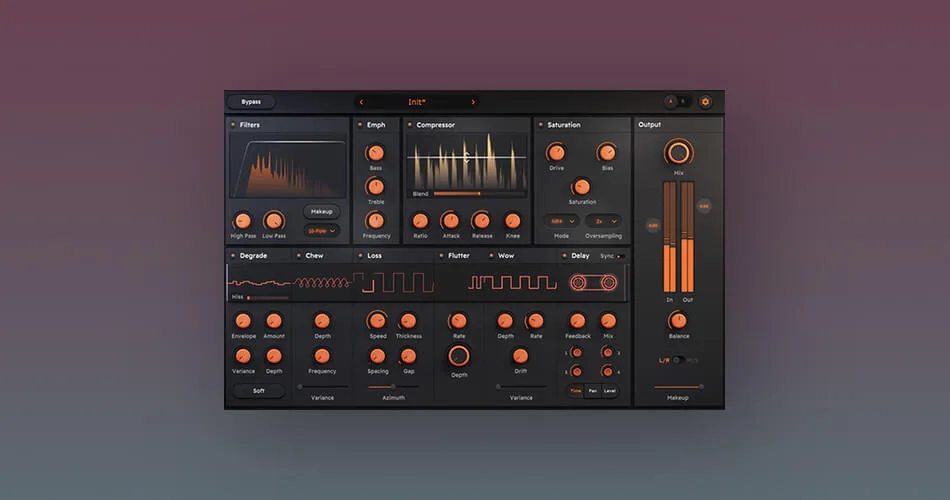Click the Output Makeup slider
Image resolution: width=950 pixels, height=500 pixels.
[x=678, y=387]
